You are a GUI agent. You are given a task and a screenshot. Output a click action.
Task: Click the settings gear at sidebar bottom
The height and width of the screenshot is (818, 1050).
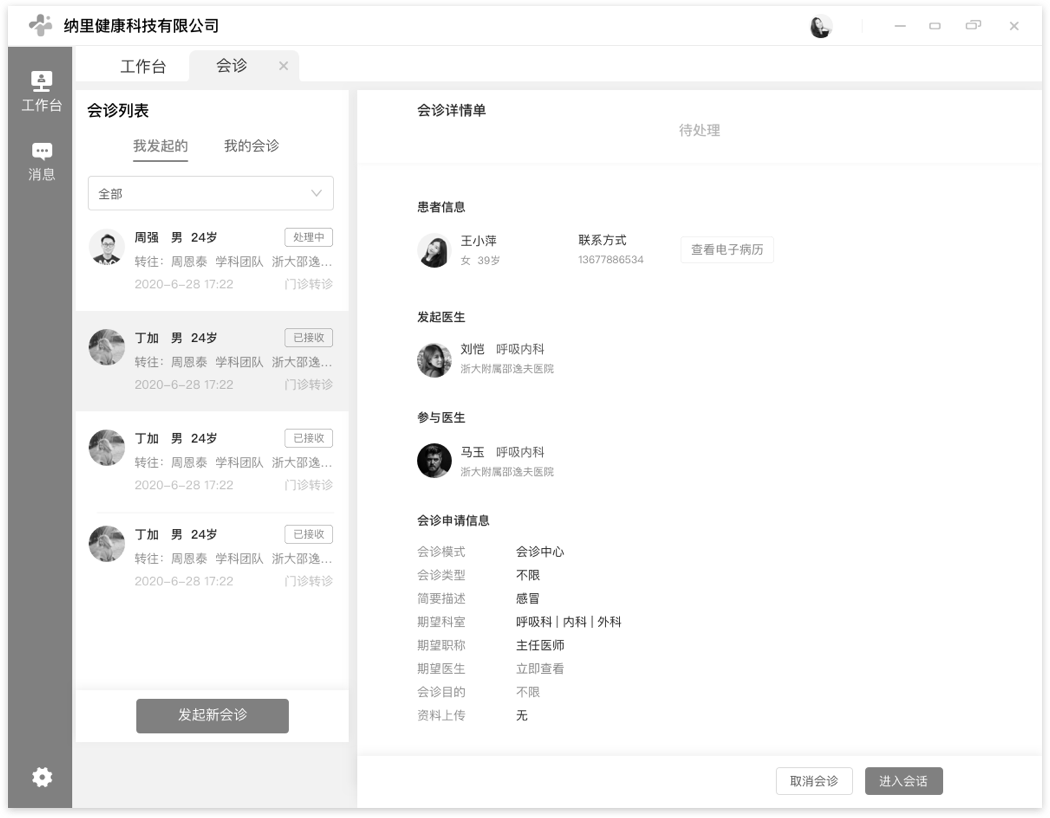(41, 777)
